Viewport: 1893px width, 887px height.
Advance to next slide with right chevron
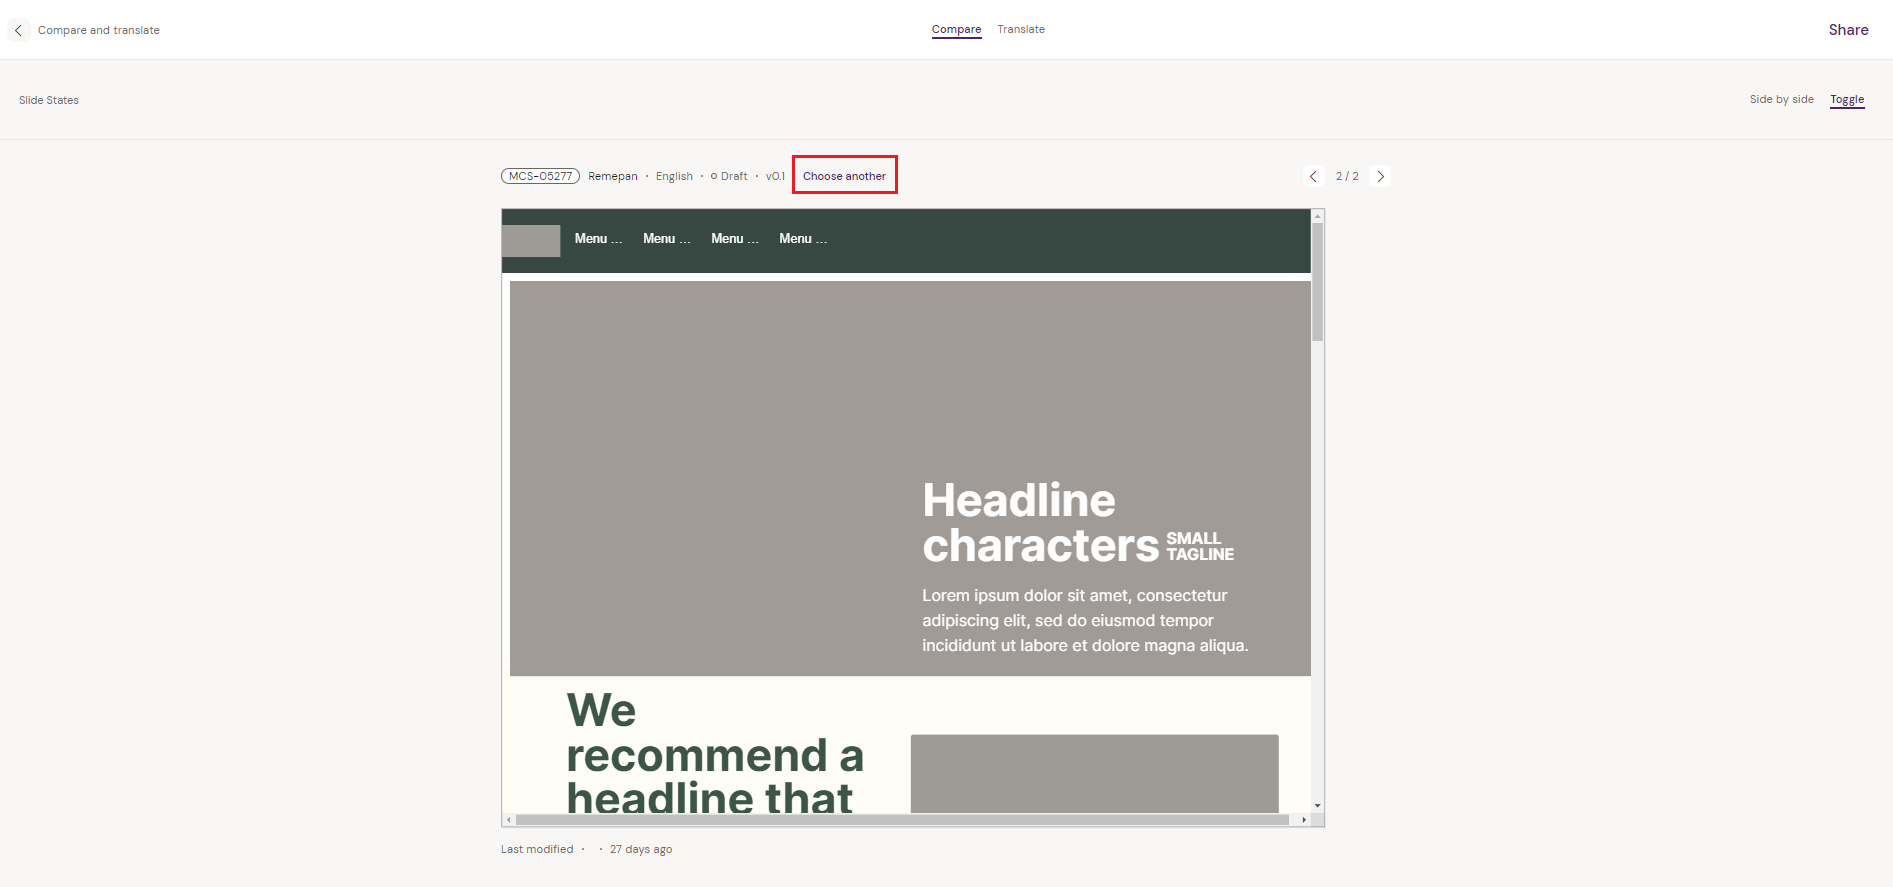[1380, 176]
